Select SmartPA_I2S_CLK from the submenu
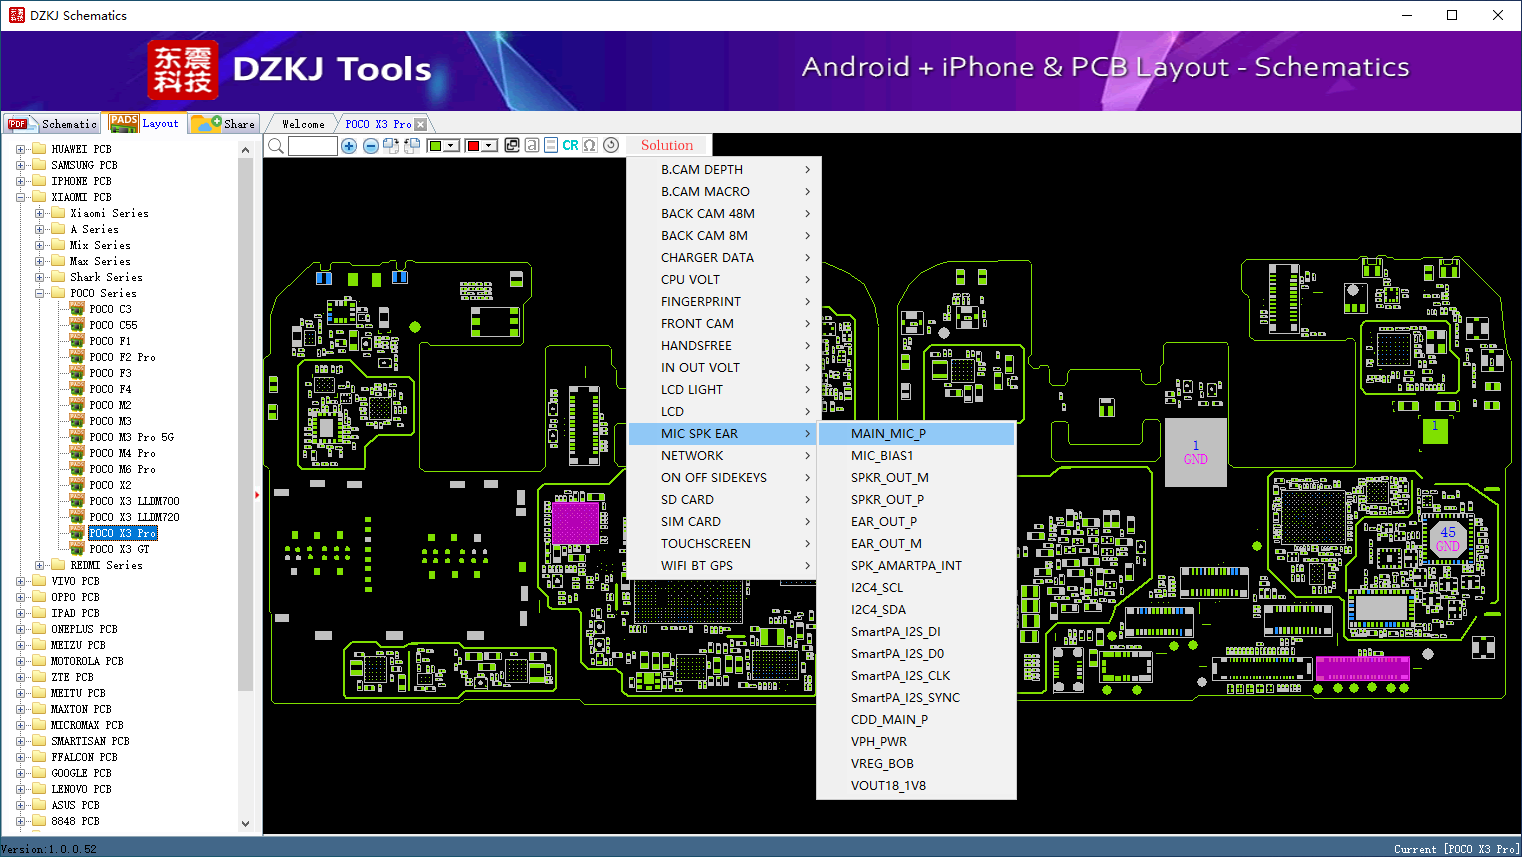Image resolution: width=1522 pixels, height=857 pixels. point(917,675)
